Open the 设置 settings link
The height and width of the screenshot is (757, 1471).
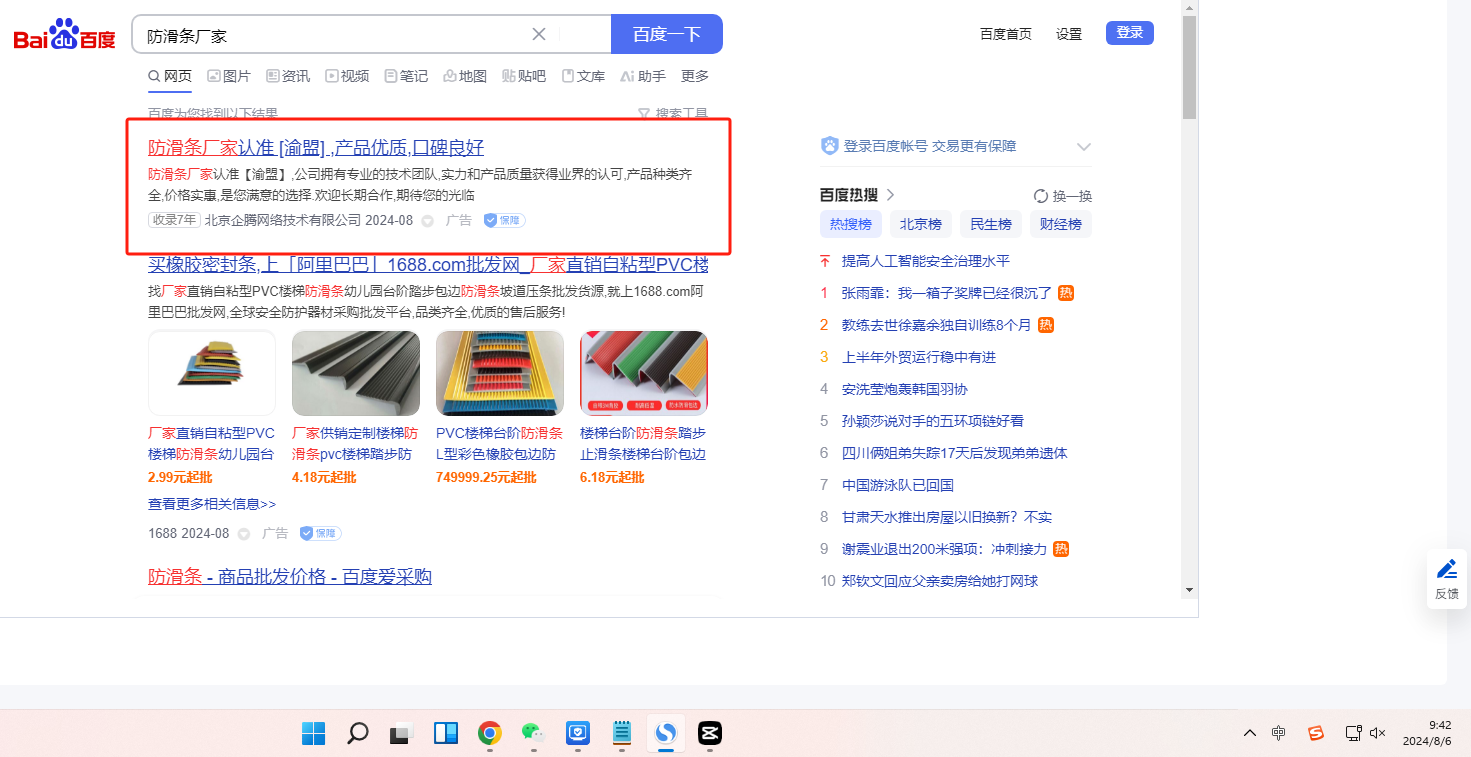click(x=1069, y=34)
